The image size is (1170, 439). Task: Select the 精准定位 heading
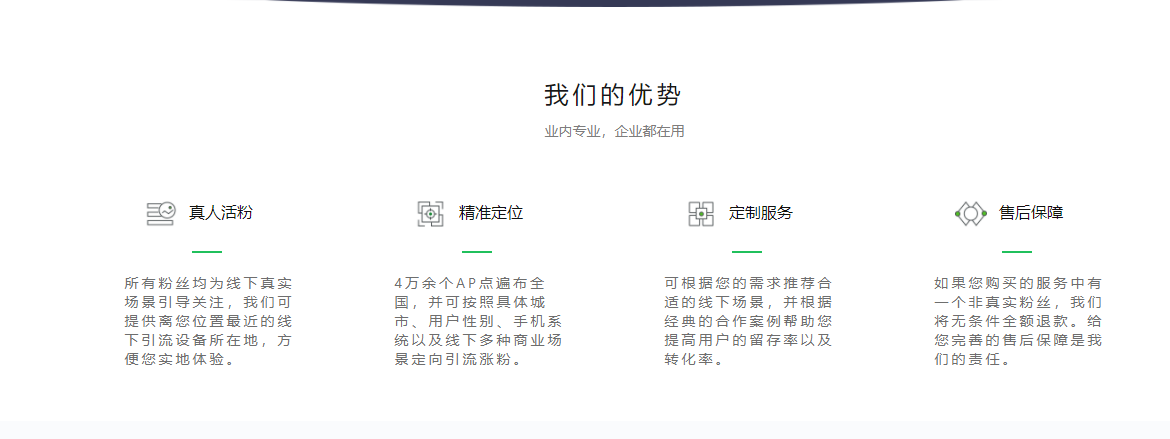coord(491,213)
